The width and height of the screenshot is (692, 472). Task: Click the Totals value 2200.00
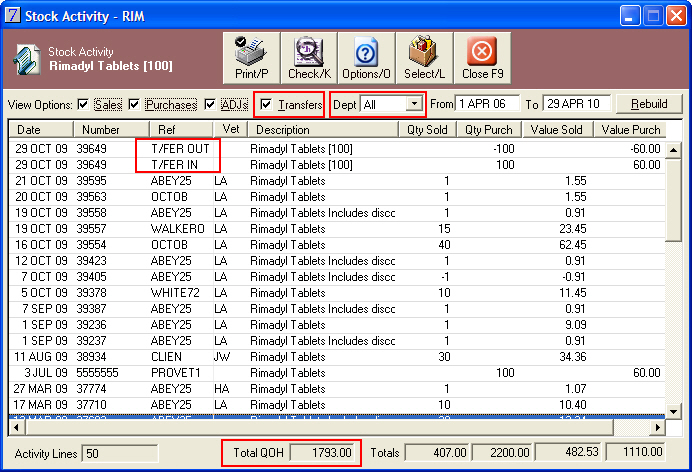(x=502, y=453)
